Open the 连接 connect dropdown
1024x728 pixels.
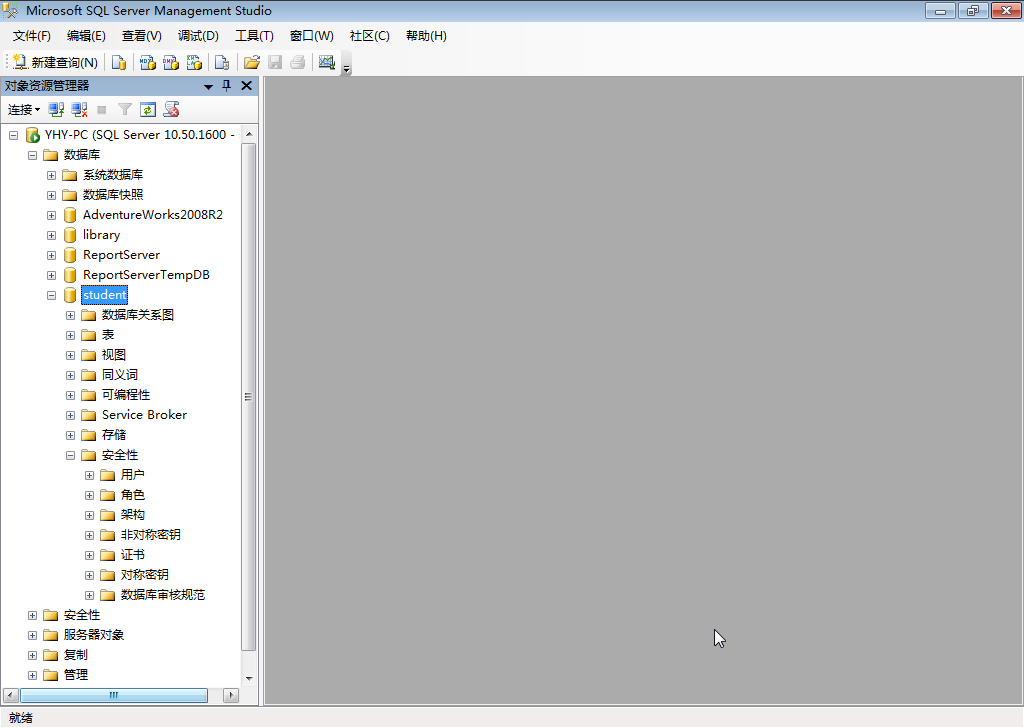pyautogui.click(x=24, y=110)
